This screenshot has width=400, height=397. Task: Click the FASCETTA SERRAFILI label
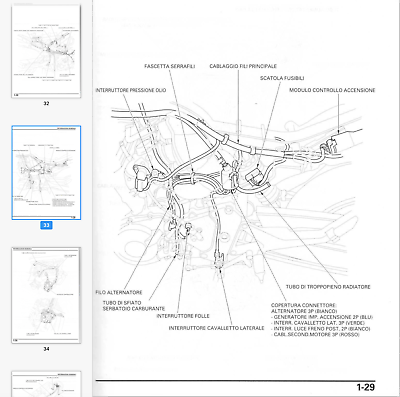pos(170,66)
